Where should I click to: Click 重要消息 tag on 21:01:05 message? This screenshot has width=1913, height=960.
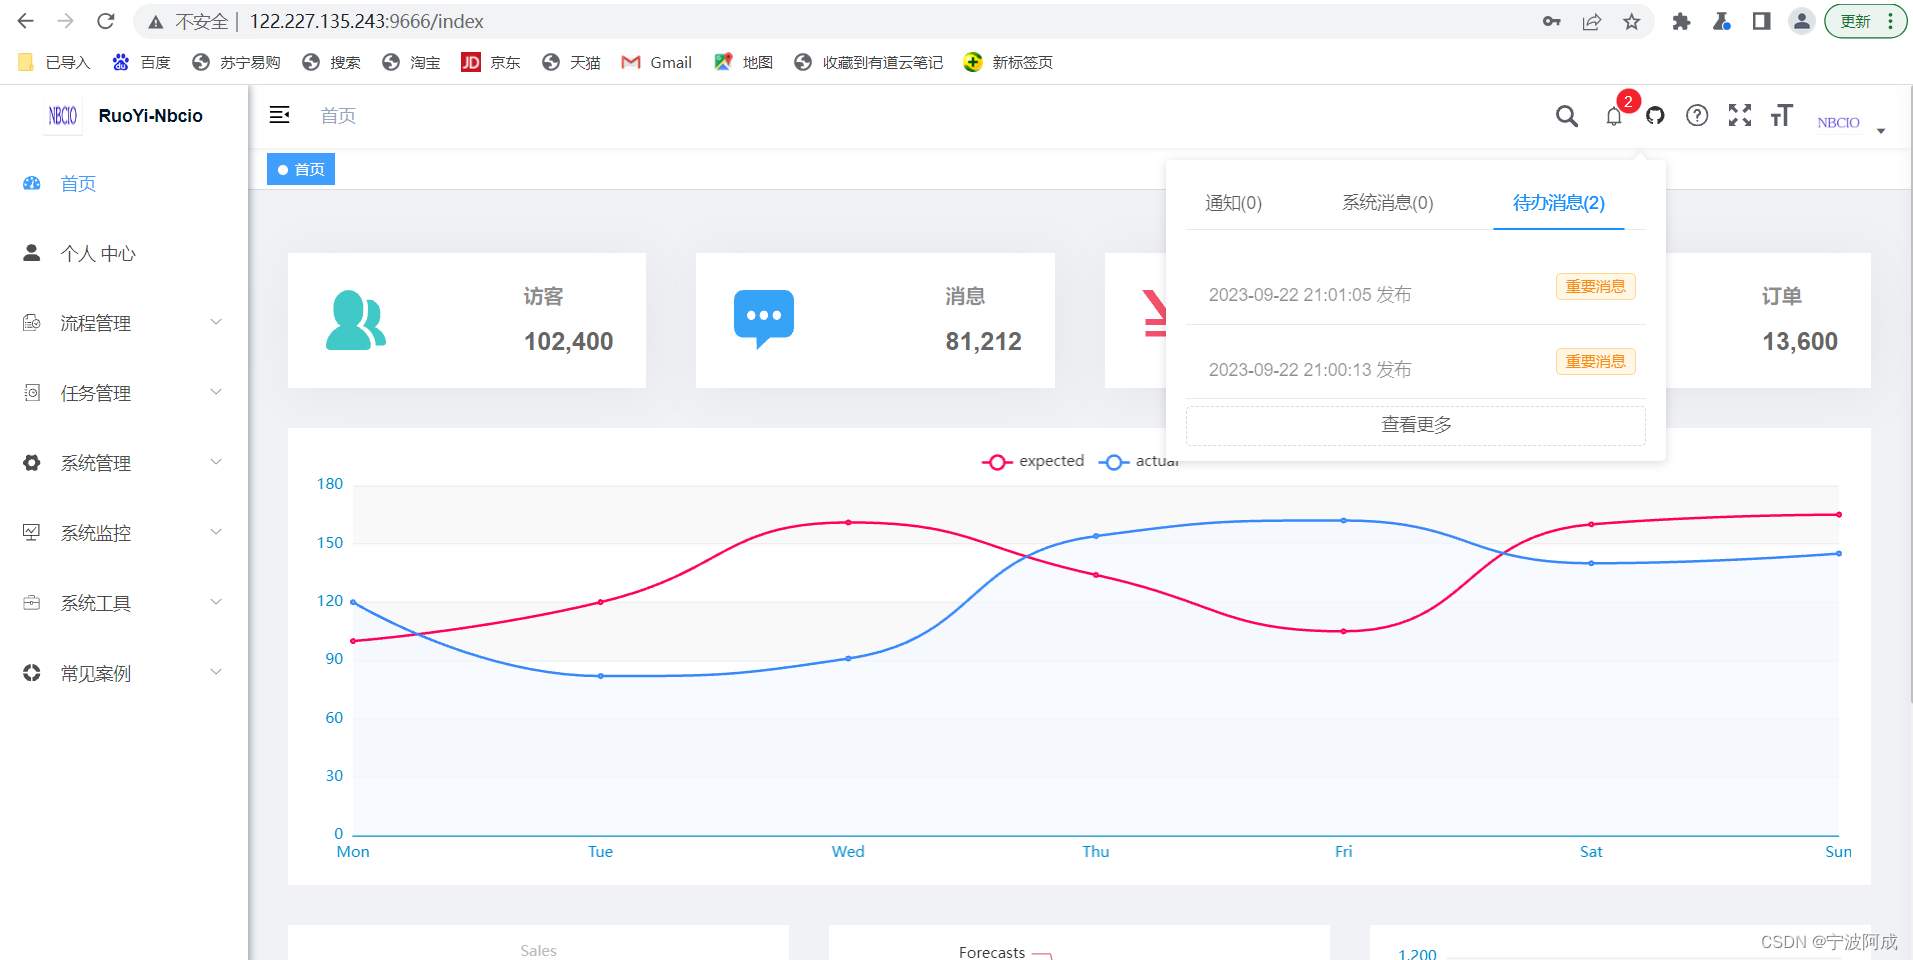point(1595,287)
